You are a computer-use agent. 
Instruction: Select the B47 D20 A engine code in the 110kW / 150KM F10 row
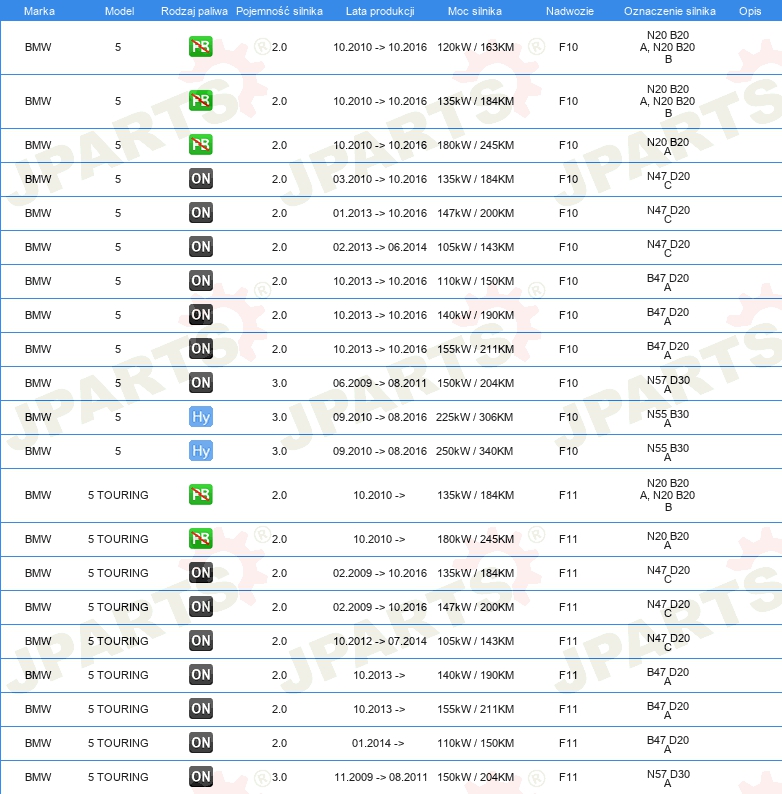click(x=668, y=282)
